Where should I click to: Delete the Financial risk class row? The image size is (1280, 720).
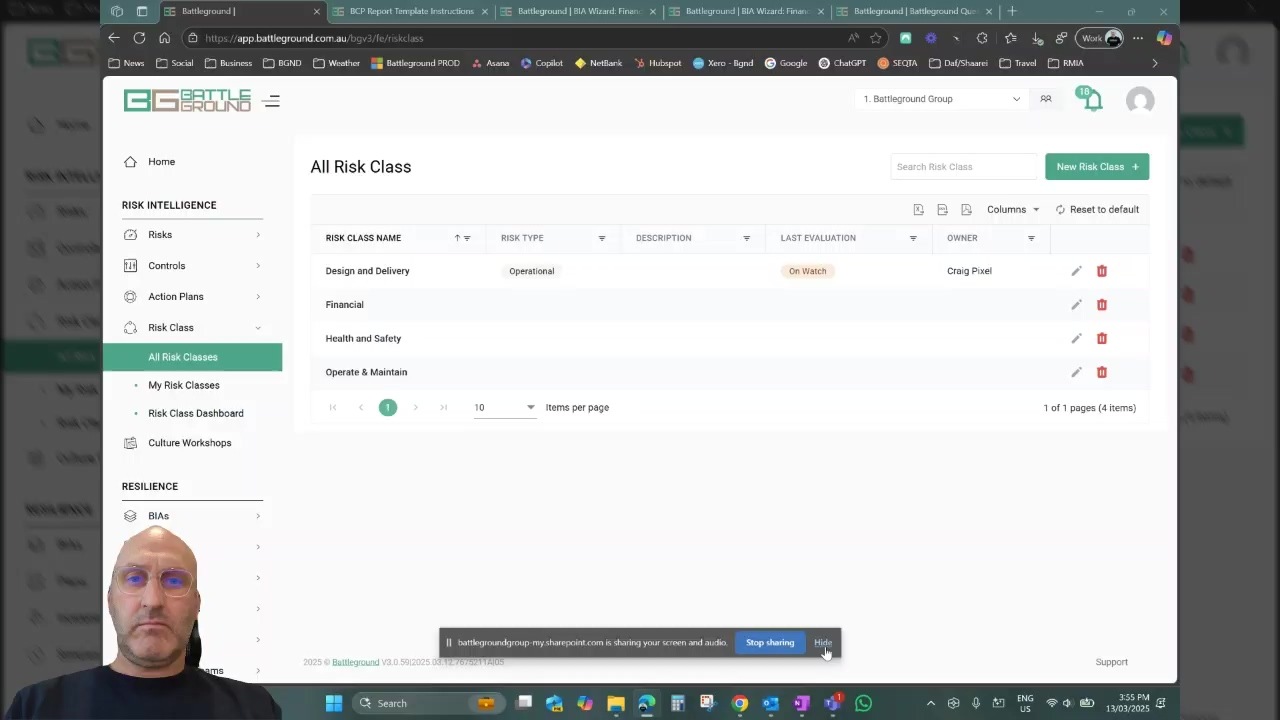1101,305
